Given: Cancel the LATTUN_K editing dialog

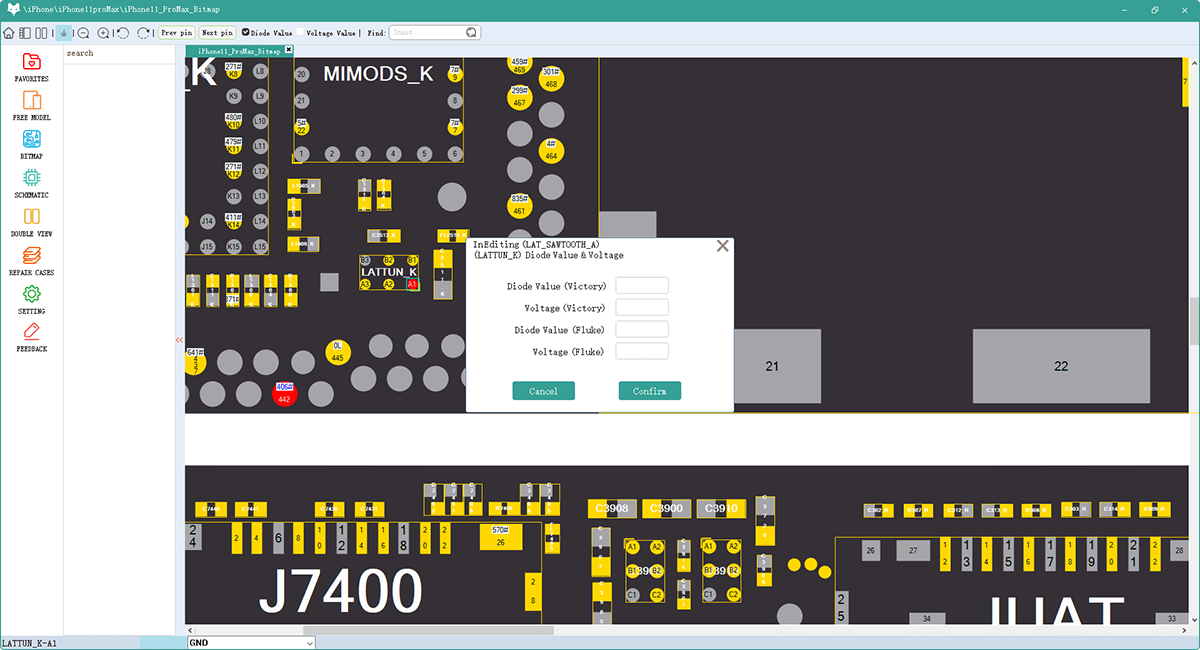Looking at the screenshot, I should (543, 390).
